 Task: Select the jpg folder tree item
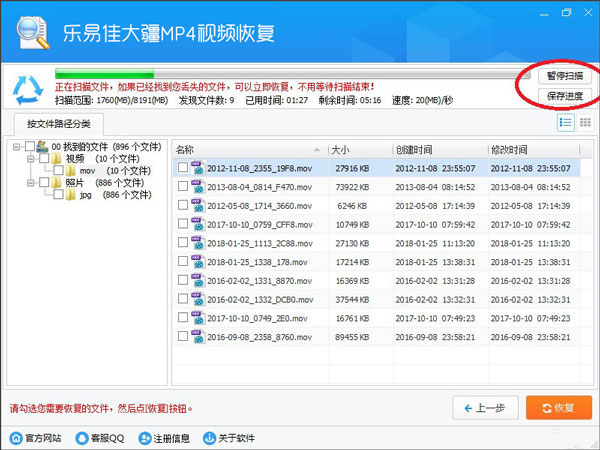(x=86, y=195)
